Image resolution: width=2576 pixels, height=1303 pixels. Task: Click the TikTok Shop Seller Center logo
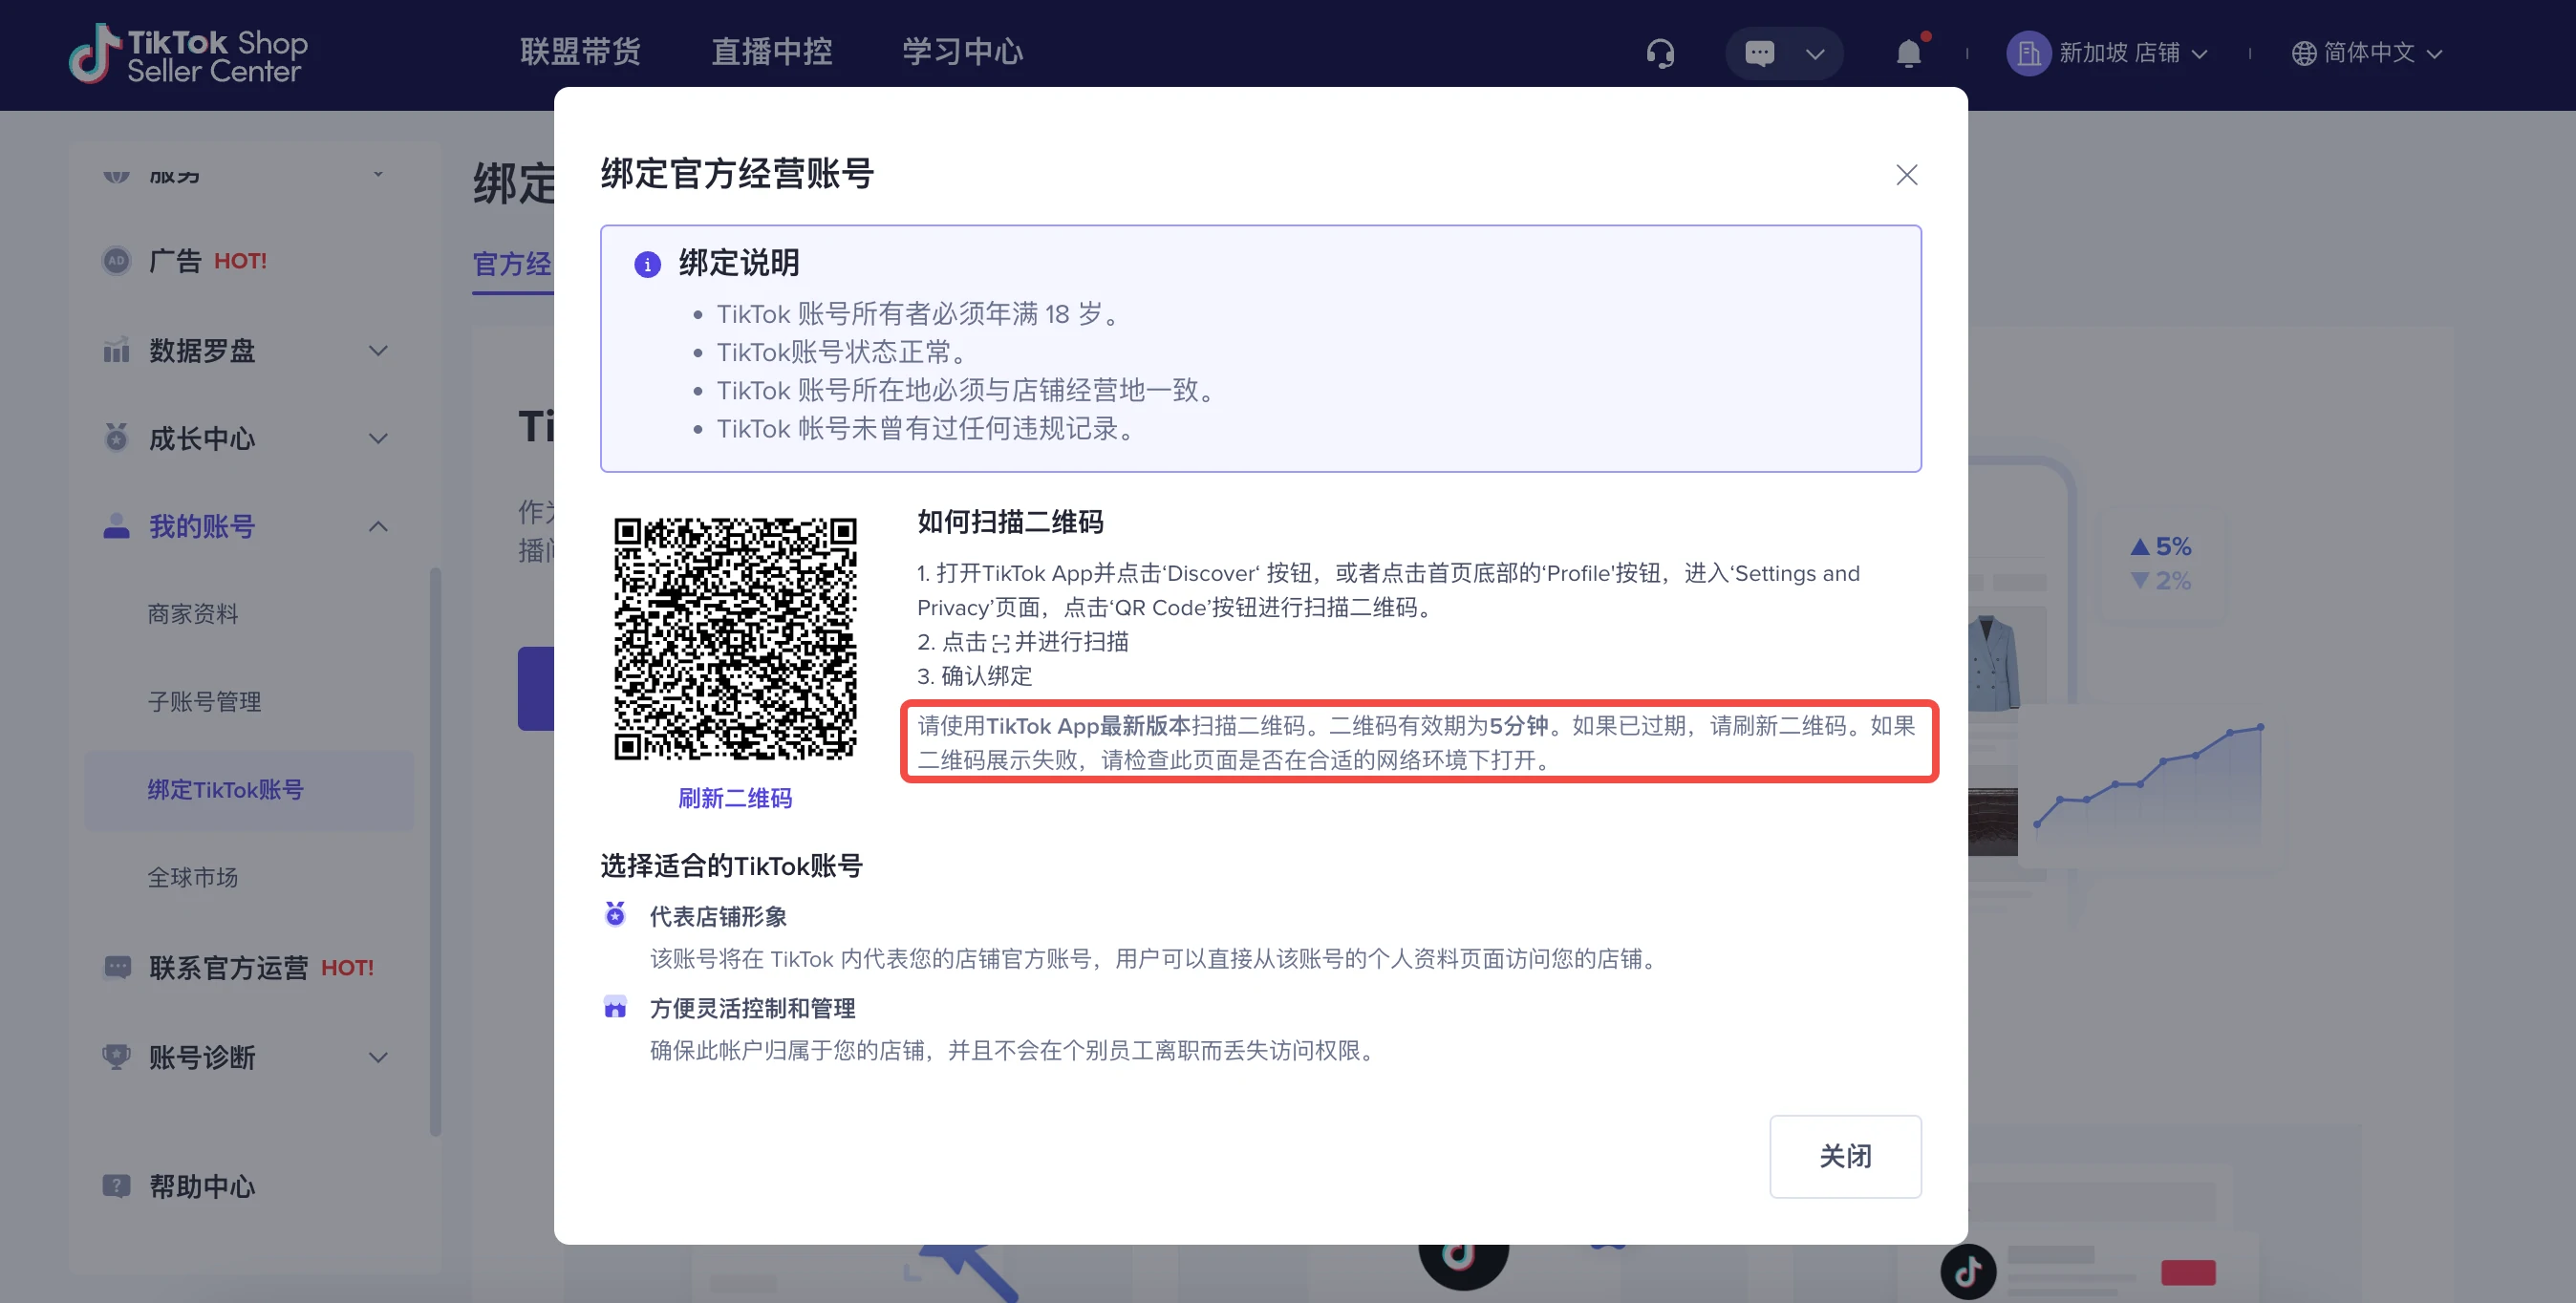coord(188,54)
